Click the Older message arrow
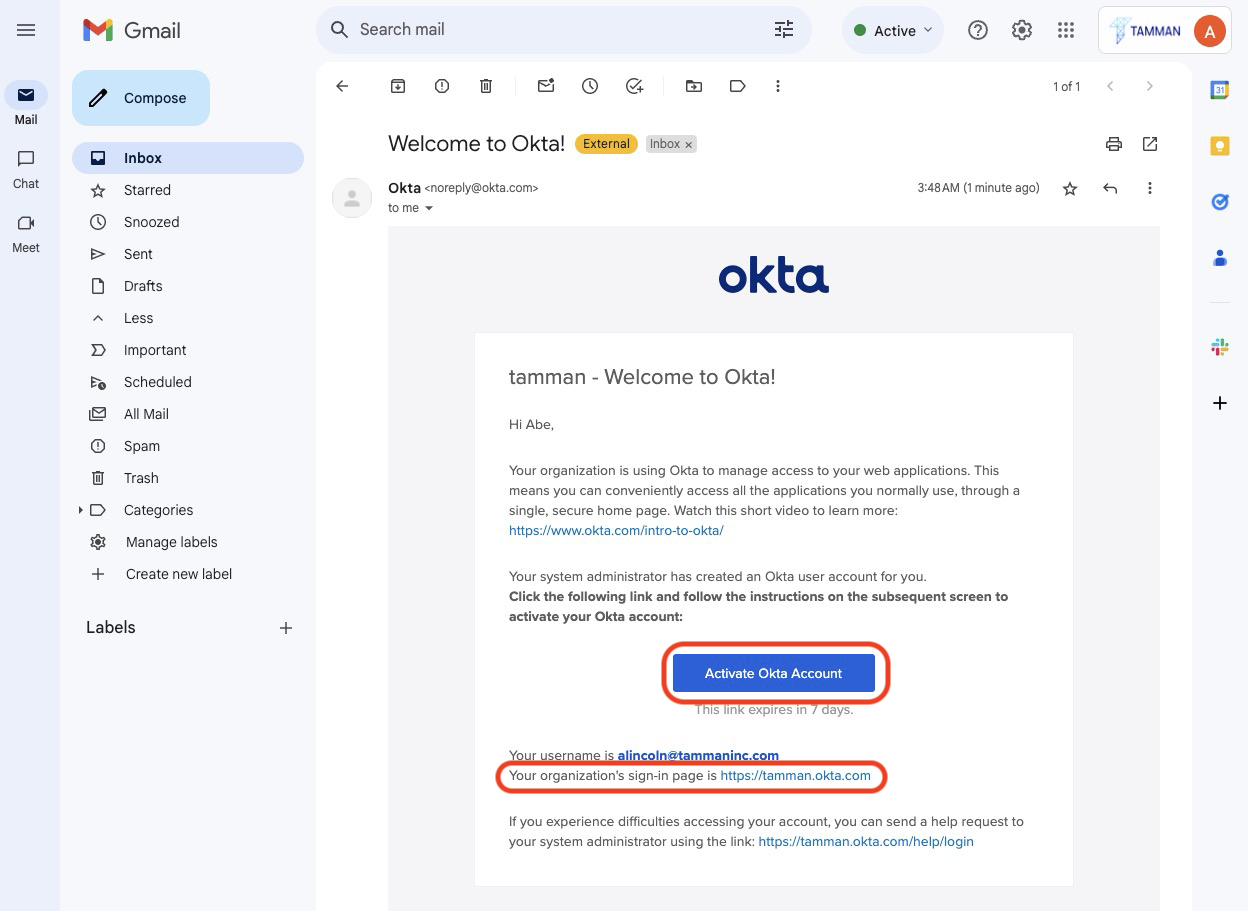Viewport: 1248px width, 911px height. tap(1150, 86)
